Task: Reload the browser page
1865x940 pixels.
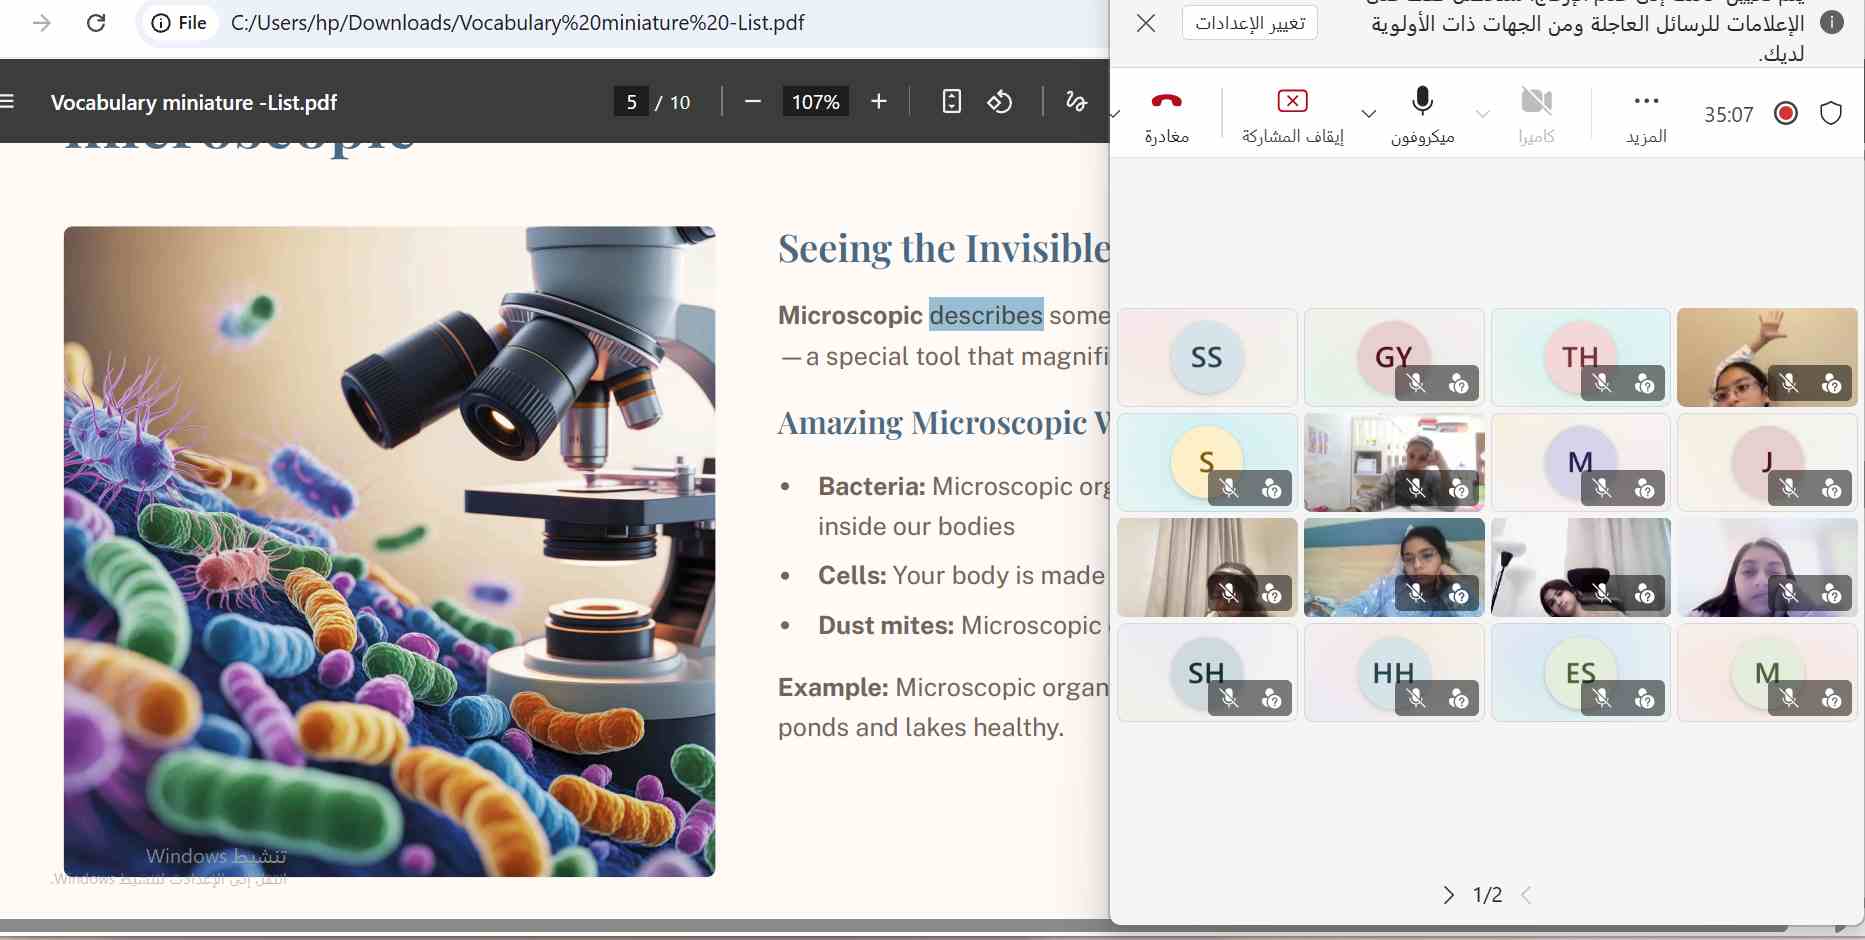Action: point(96,23)
